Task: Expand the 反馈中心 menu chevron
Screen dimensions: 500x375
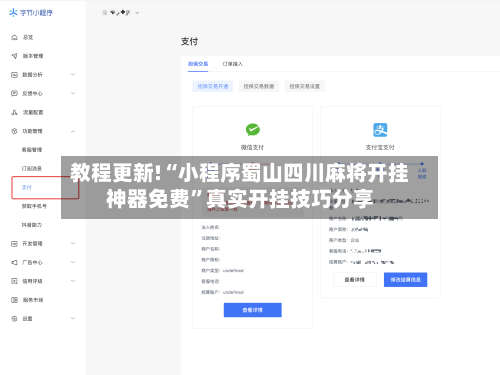Action: (73, 93)
